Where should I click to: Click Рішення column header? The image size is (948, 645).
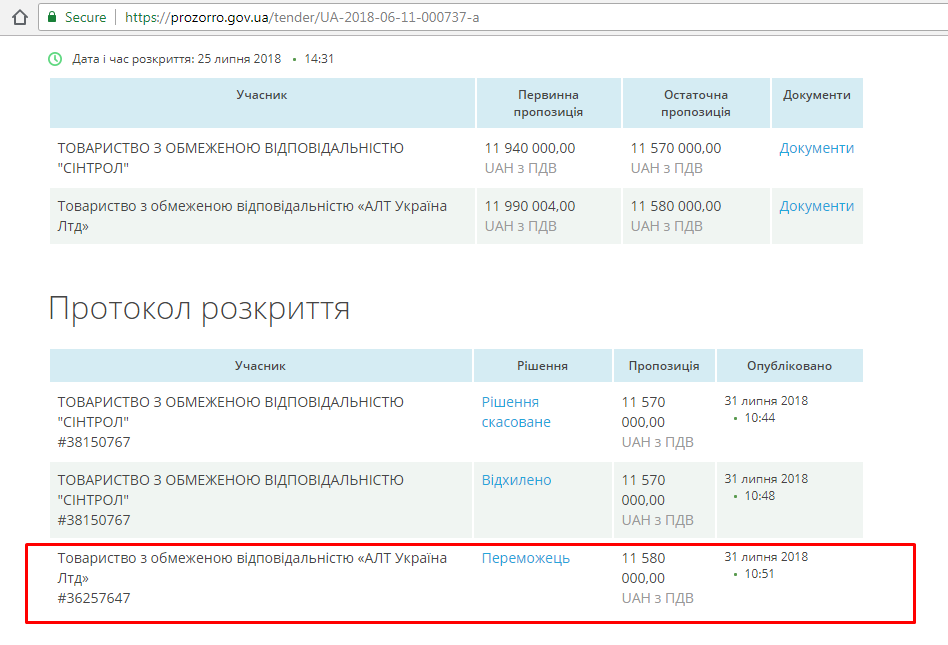(542, 366)
